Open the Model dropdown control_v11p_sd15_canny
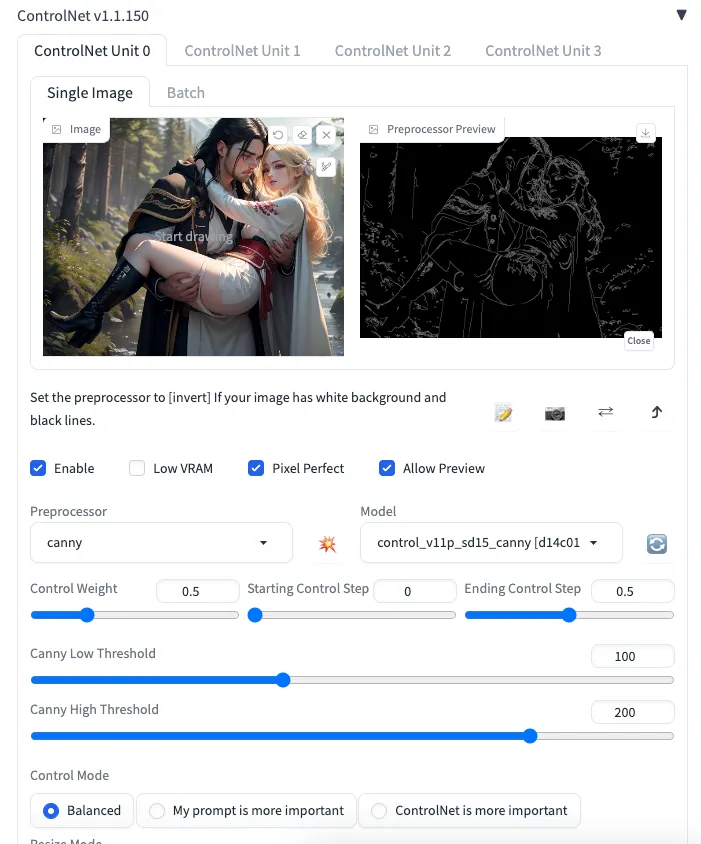 (491, 543)
